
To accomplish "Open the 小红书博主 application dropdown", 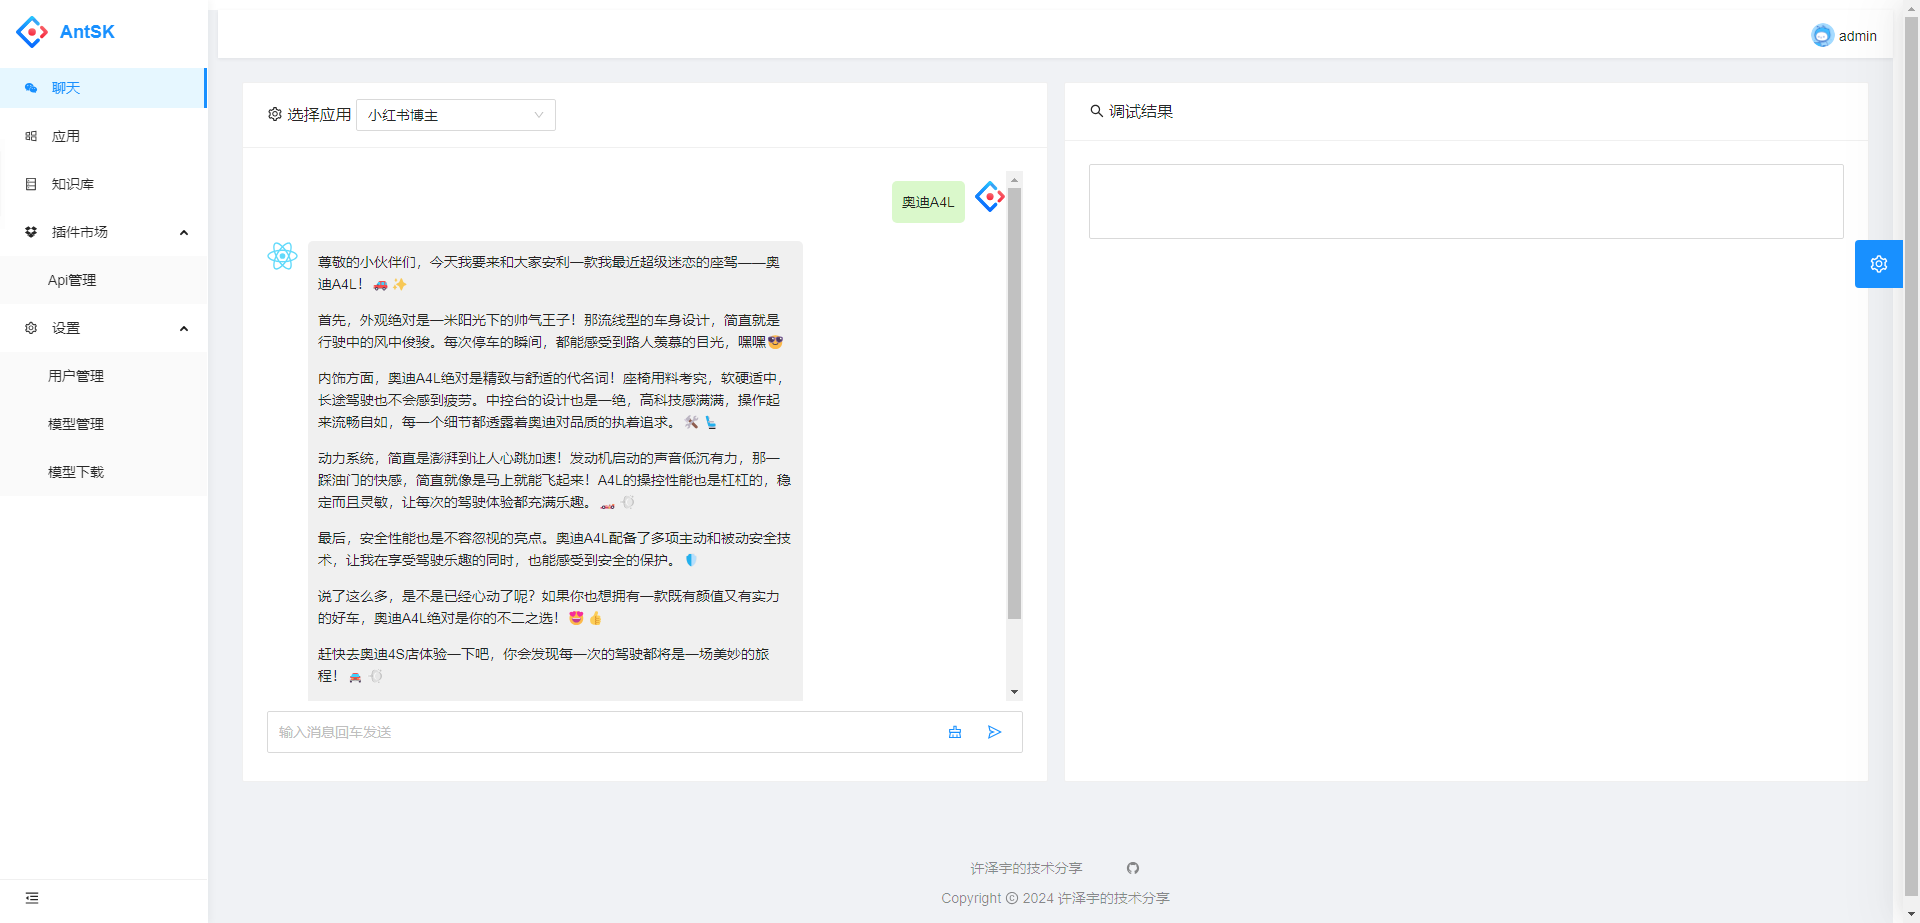I will [x=455, y=114].
